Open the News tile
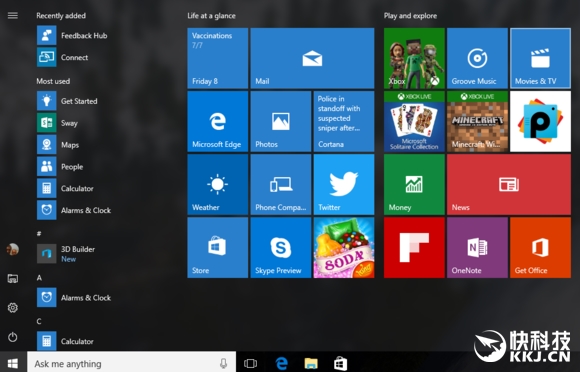Viewport: 580px width, 372px height. pos(509,185)
